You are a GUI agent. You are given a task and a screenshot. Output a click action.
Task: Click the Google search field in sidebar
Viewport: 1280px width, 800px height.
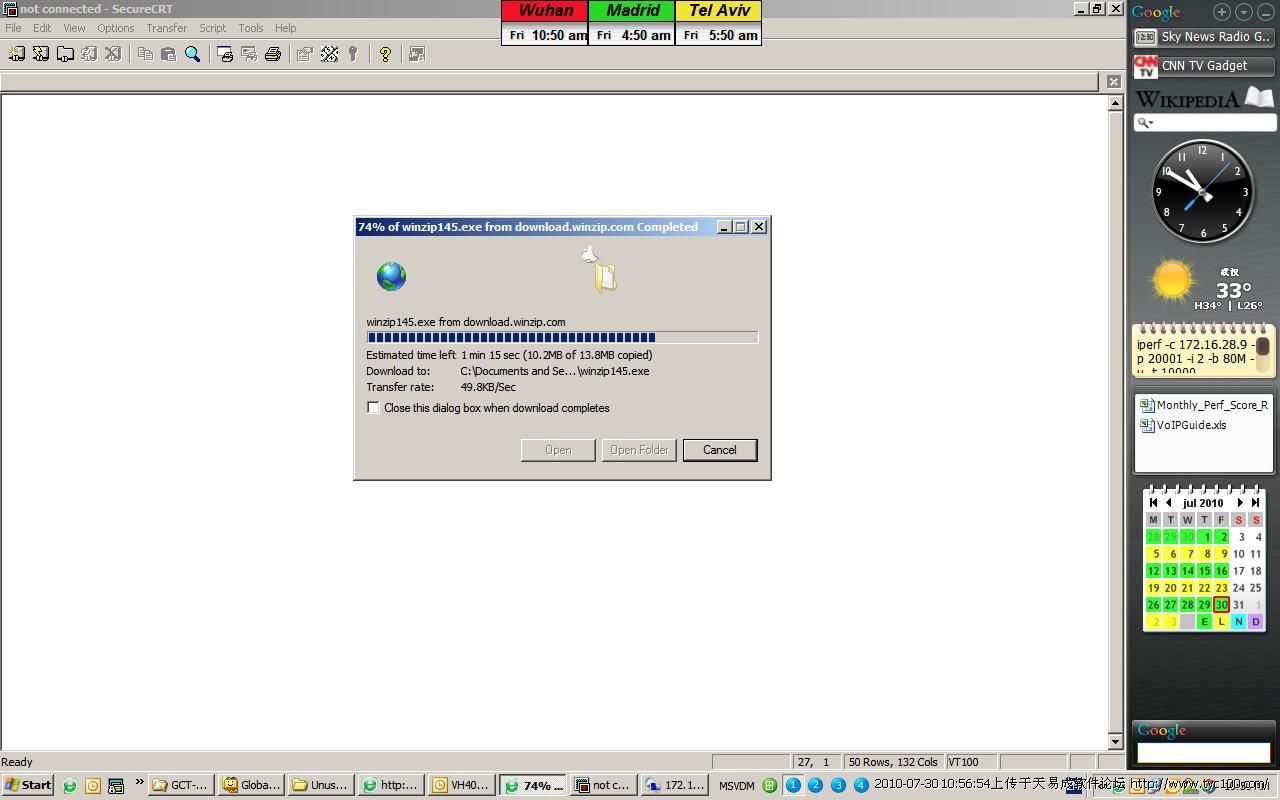(x=1203, y=752)
